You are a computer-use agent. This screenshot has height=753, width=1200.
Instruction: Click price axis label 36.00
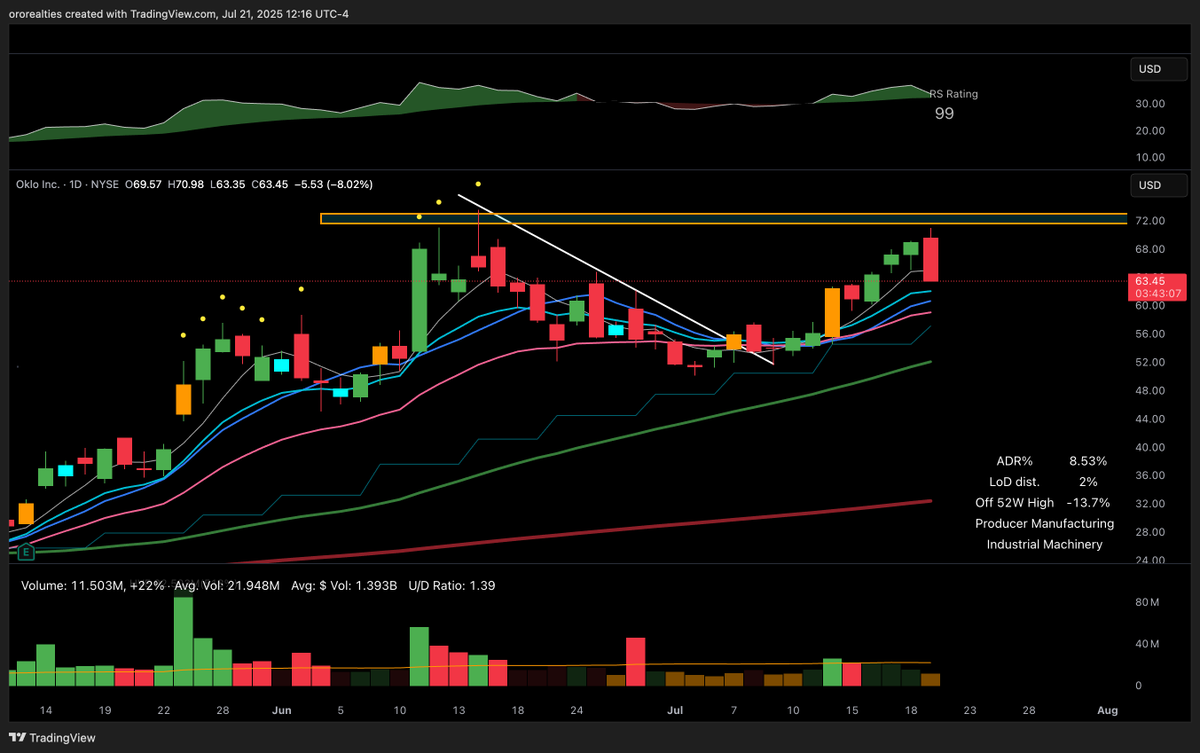pos(1150,475)
